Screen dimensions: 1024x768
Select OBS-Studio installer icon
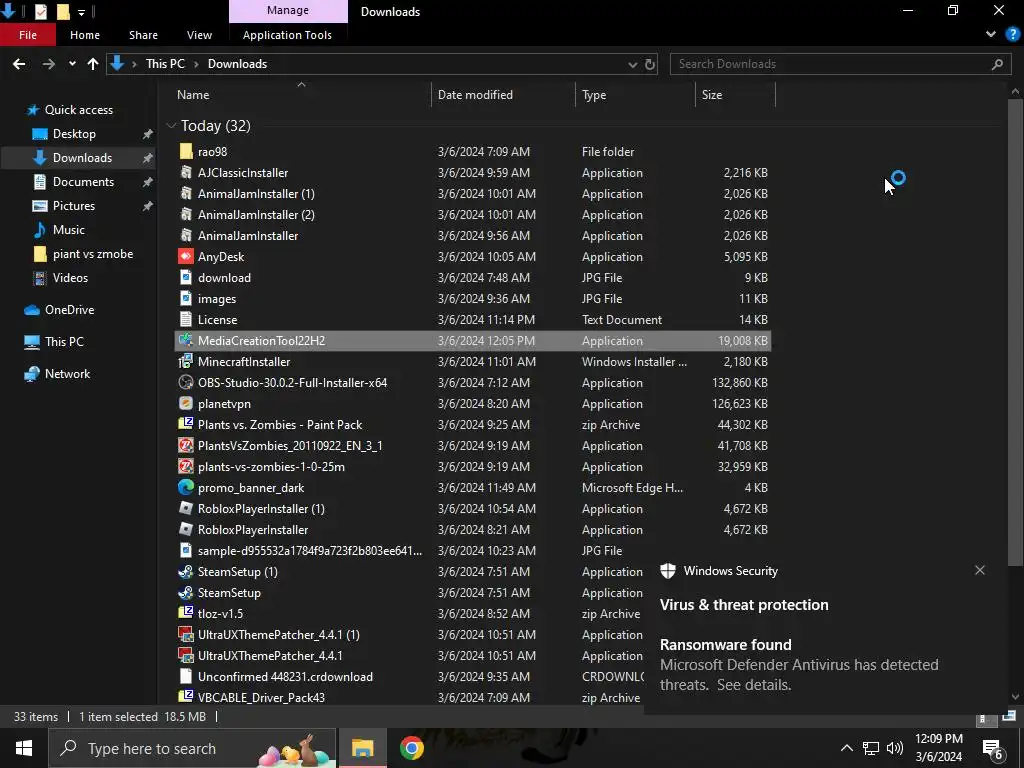(186, 383)
